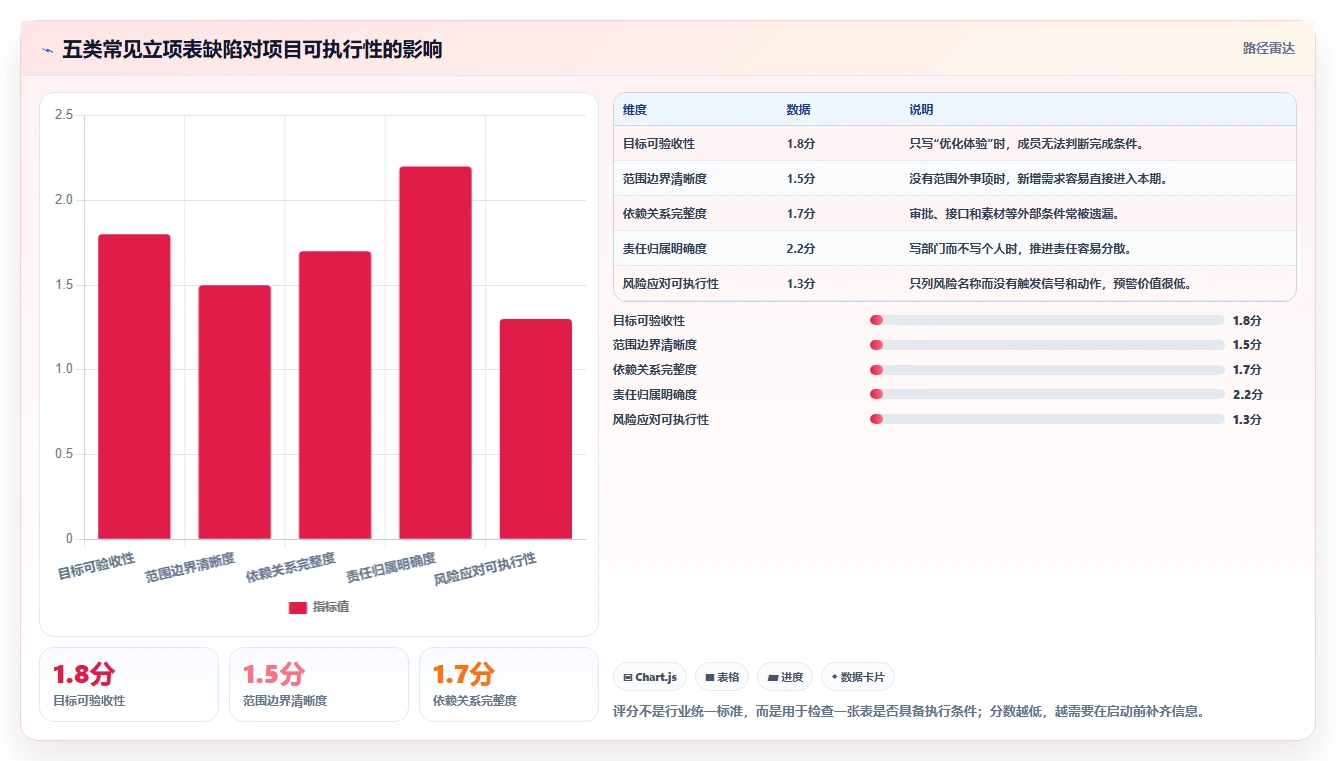Select the 范围边界清晰度 table row cell
This screenshot has height=761, width=1336.
coord(665,179)
